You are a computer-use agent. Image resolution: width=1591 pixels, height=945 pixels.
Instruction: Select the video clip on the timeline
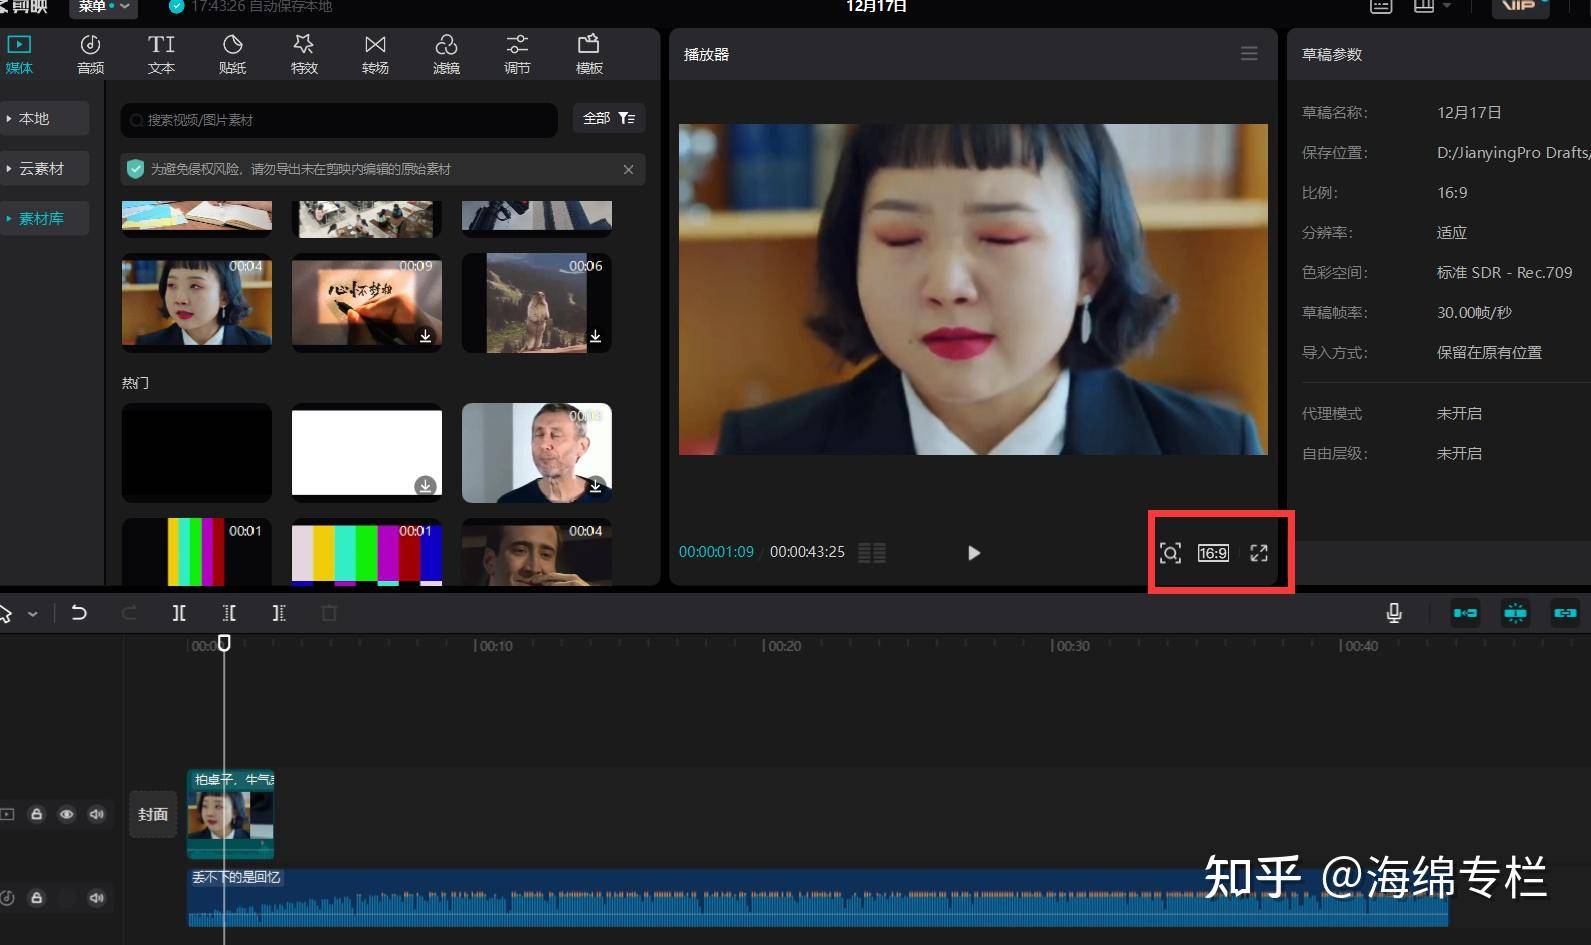pyautogui.click(x=230, y=814)
